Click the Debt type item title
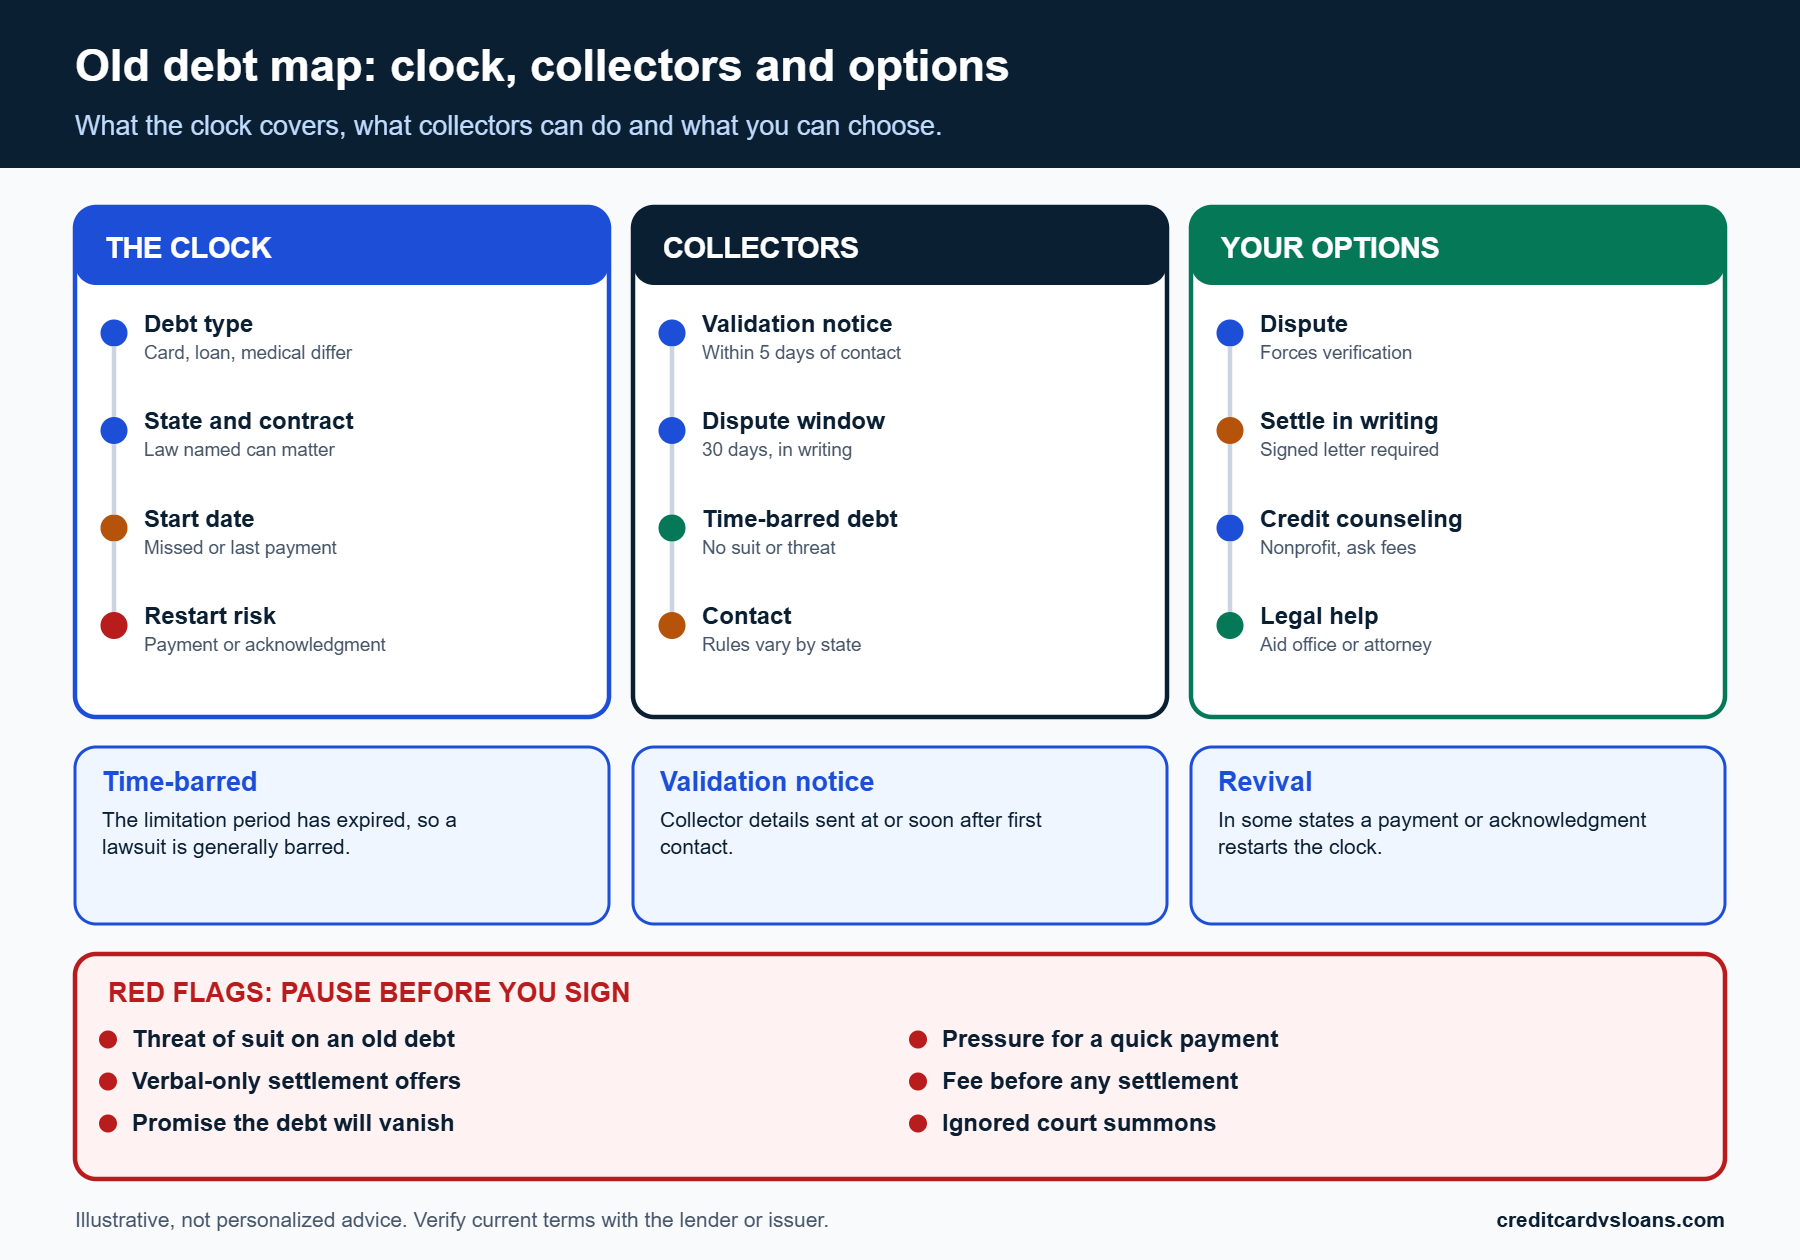Image resolution: width=1800 pixels, height=1260 pixels. (198, 324)
